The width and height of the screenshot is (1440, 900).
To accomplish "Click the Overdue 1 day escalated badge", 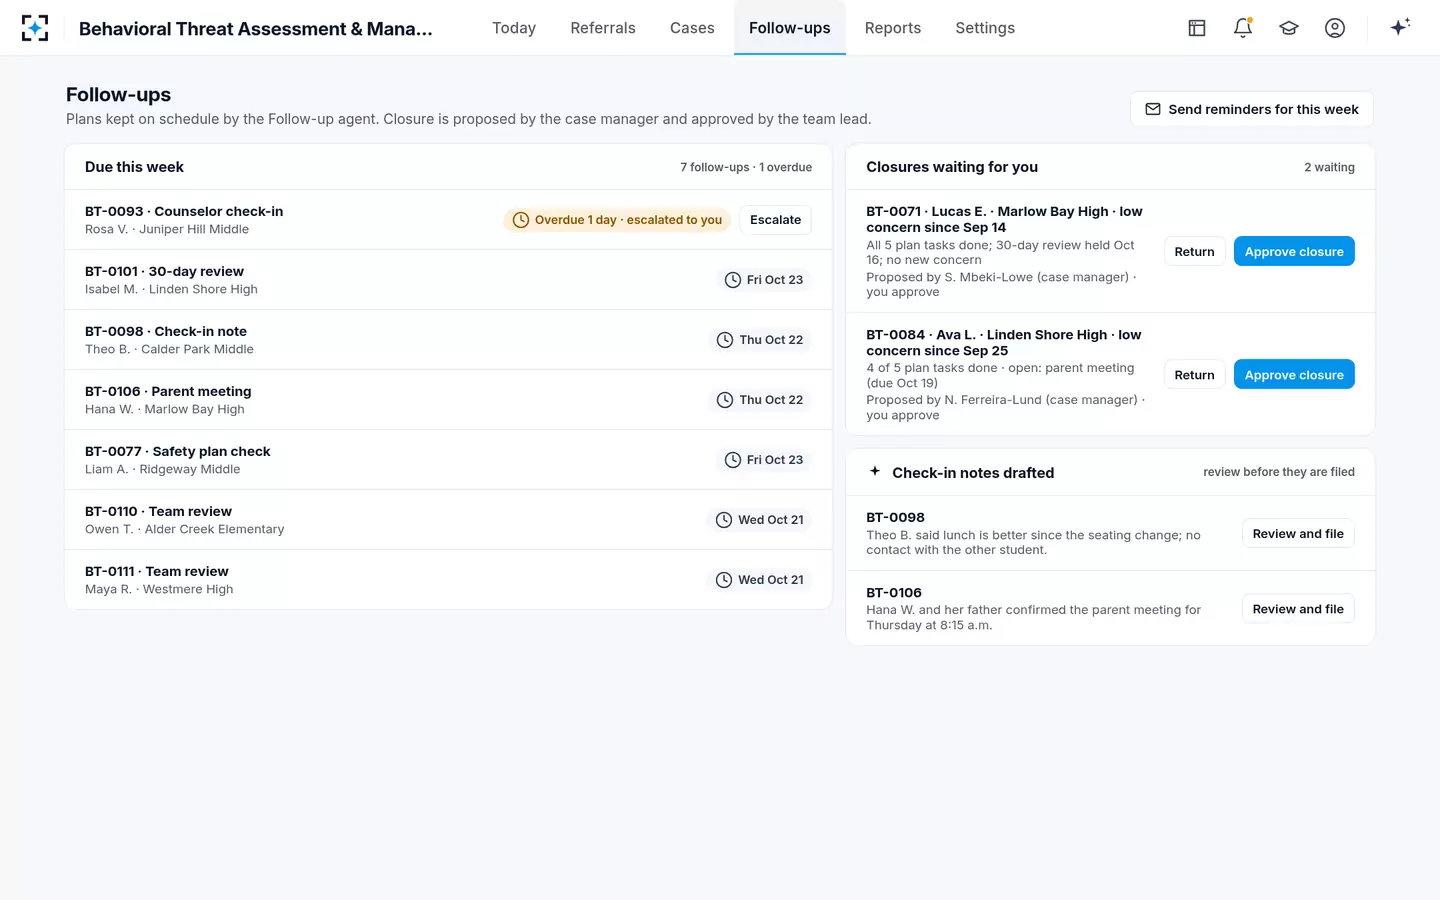I will (617, 220).
